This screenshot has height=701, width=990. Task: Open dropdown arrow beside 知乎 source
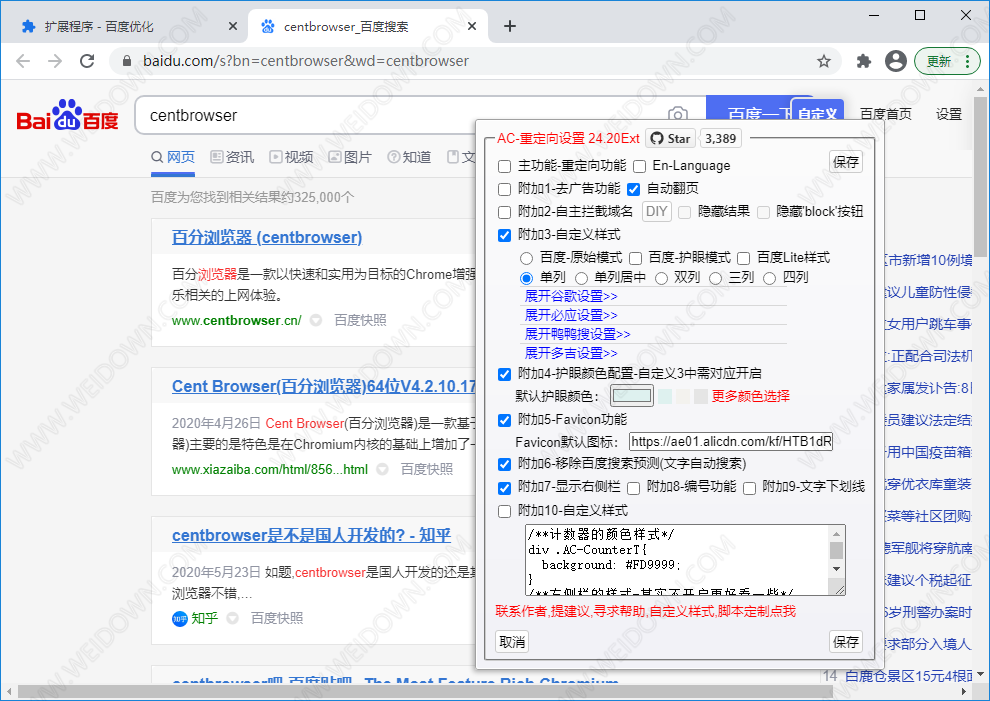point(232,618)
